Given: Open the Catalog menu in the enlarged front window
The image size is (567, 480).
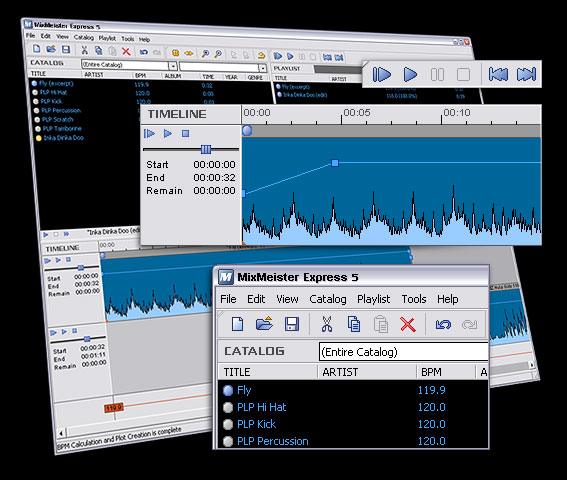Looking at the screenshot, I should click(328, 300).
